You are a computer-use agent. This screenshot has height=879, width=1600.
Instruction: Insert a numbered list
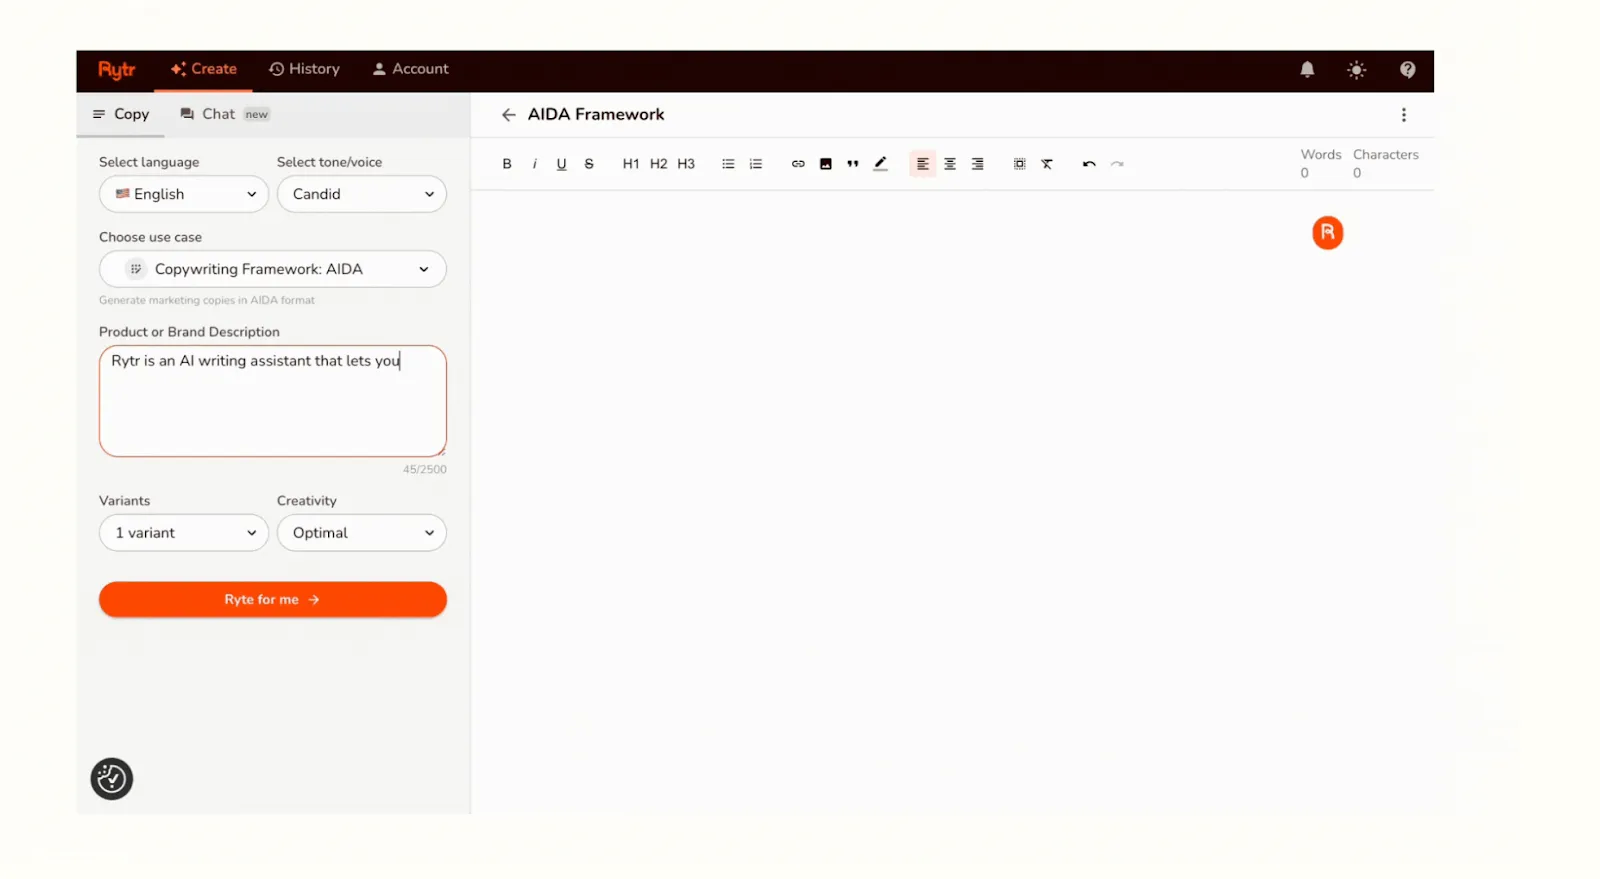click(x=756, y=164)
